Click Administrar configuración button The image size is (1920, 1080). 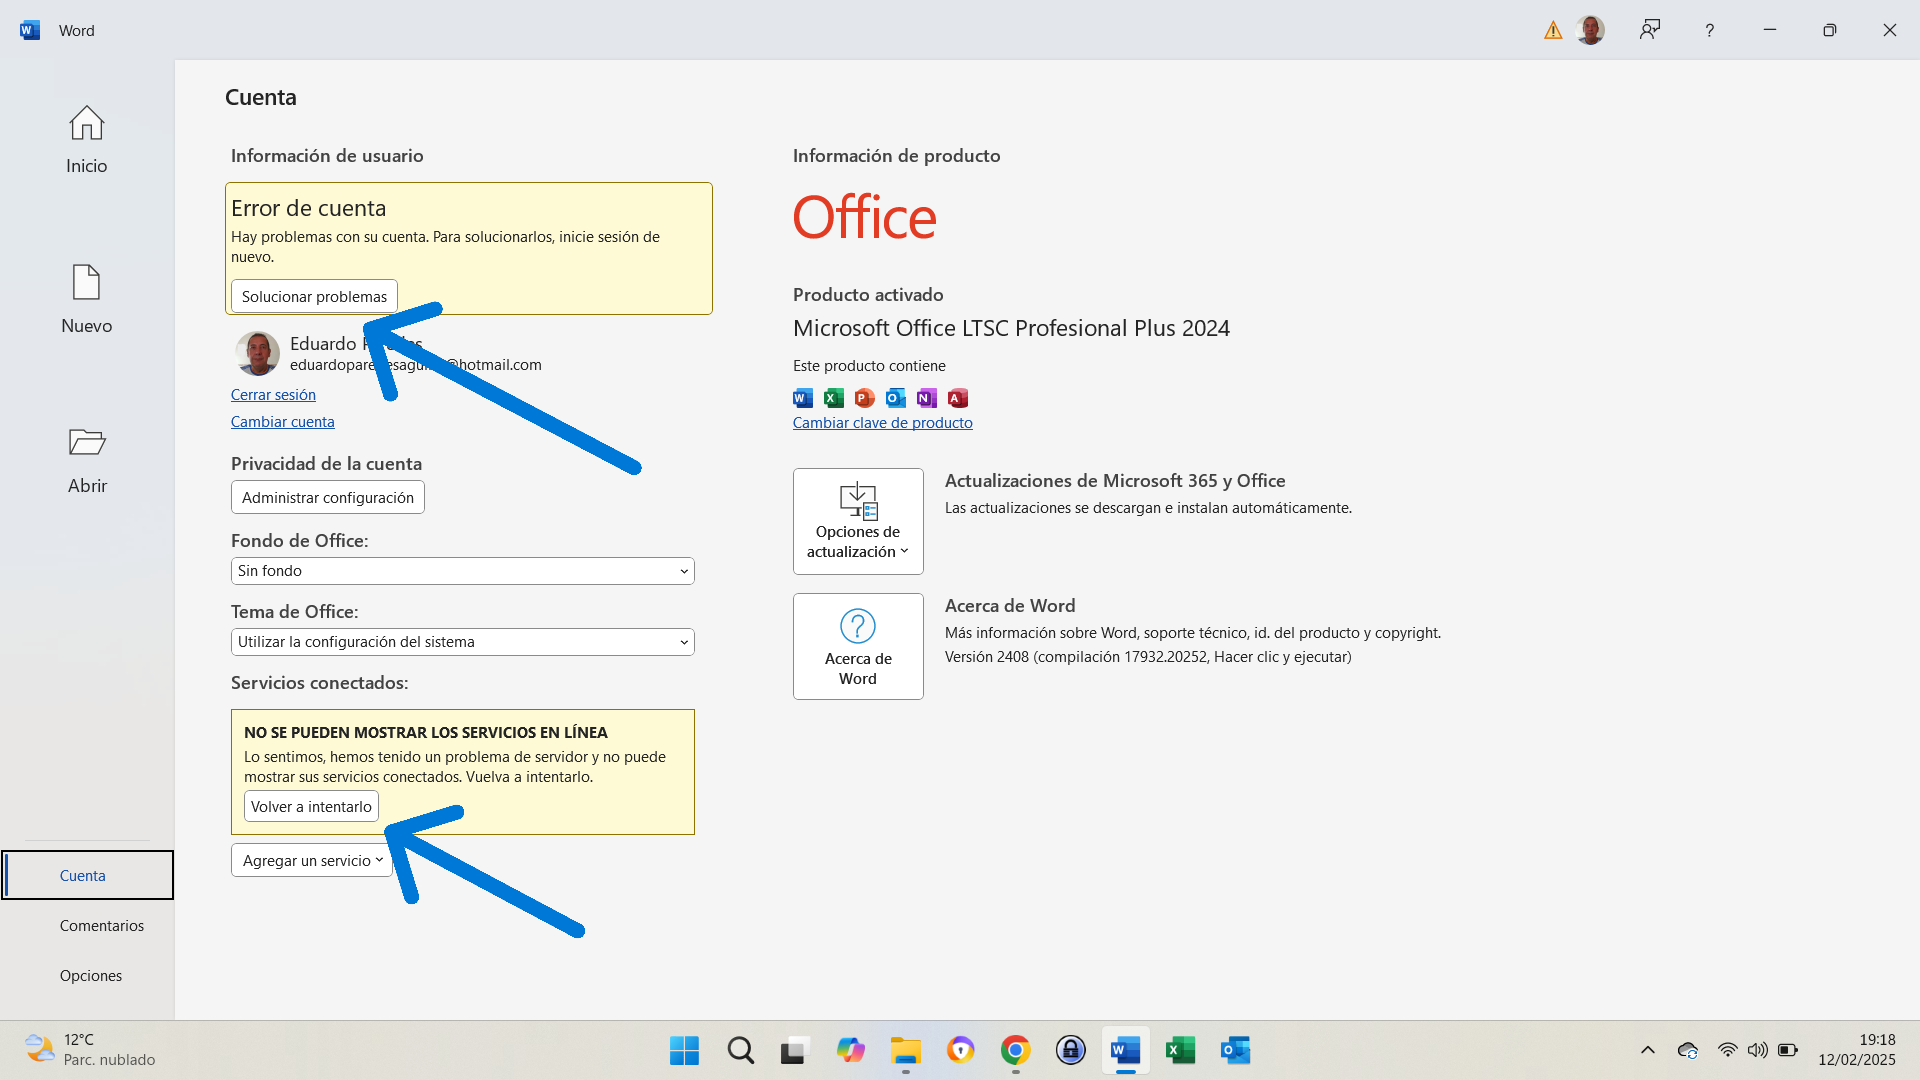pos(328,497)
